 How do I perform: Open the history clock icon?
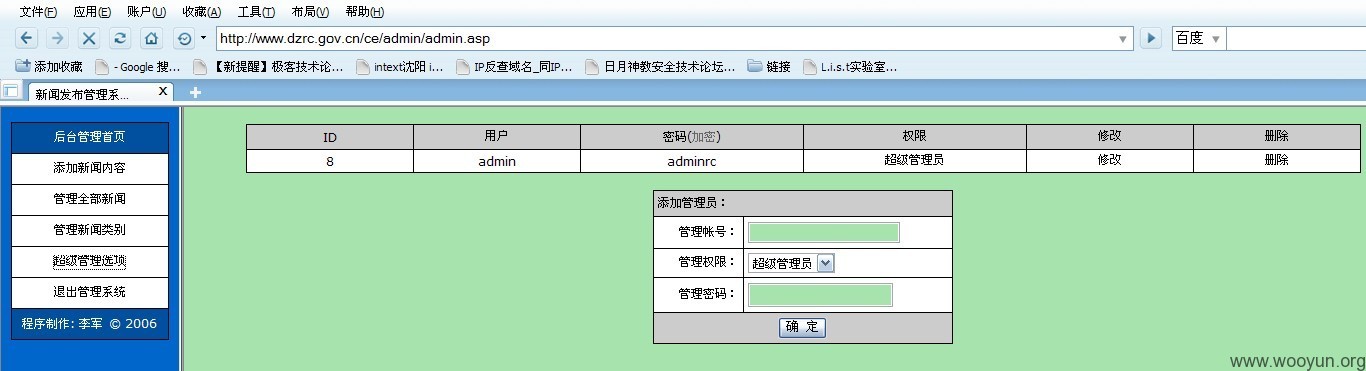pyautogui.click(x=184, y=38)
